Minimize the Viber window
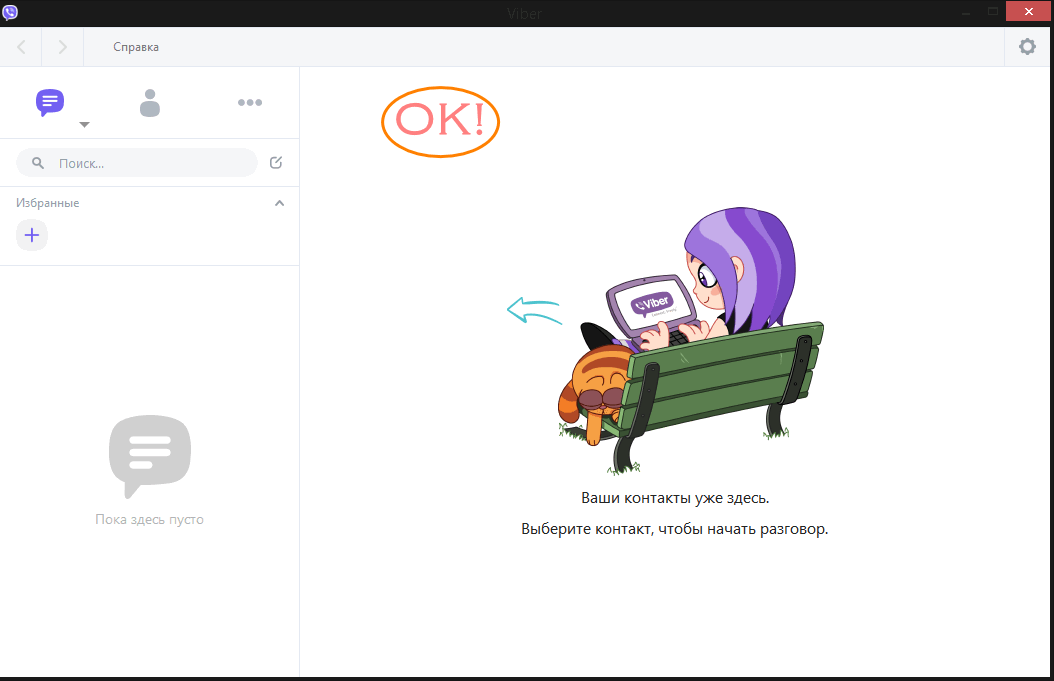 coord(966,13)
